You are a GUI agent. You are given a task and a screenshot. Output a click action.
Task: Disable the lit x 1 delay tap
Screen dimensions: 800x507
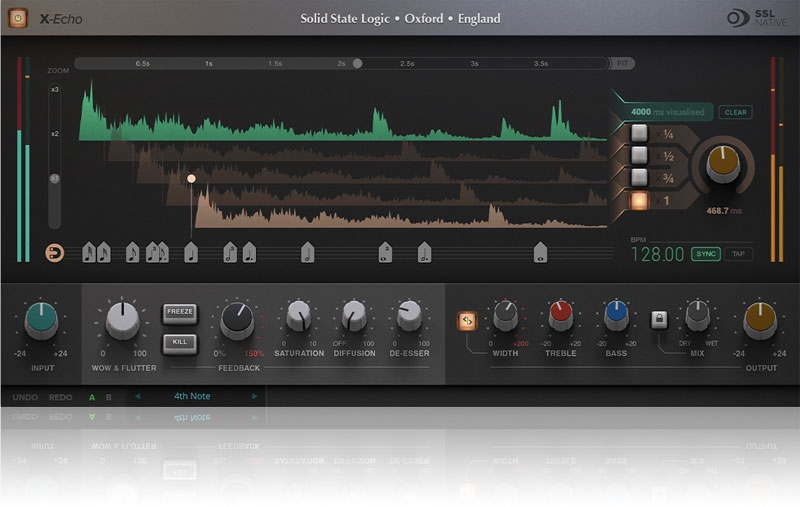click(x=639, y=200)
